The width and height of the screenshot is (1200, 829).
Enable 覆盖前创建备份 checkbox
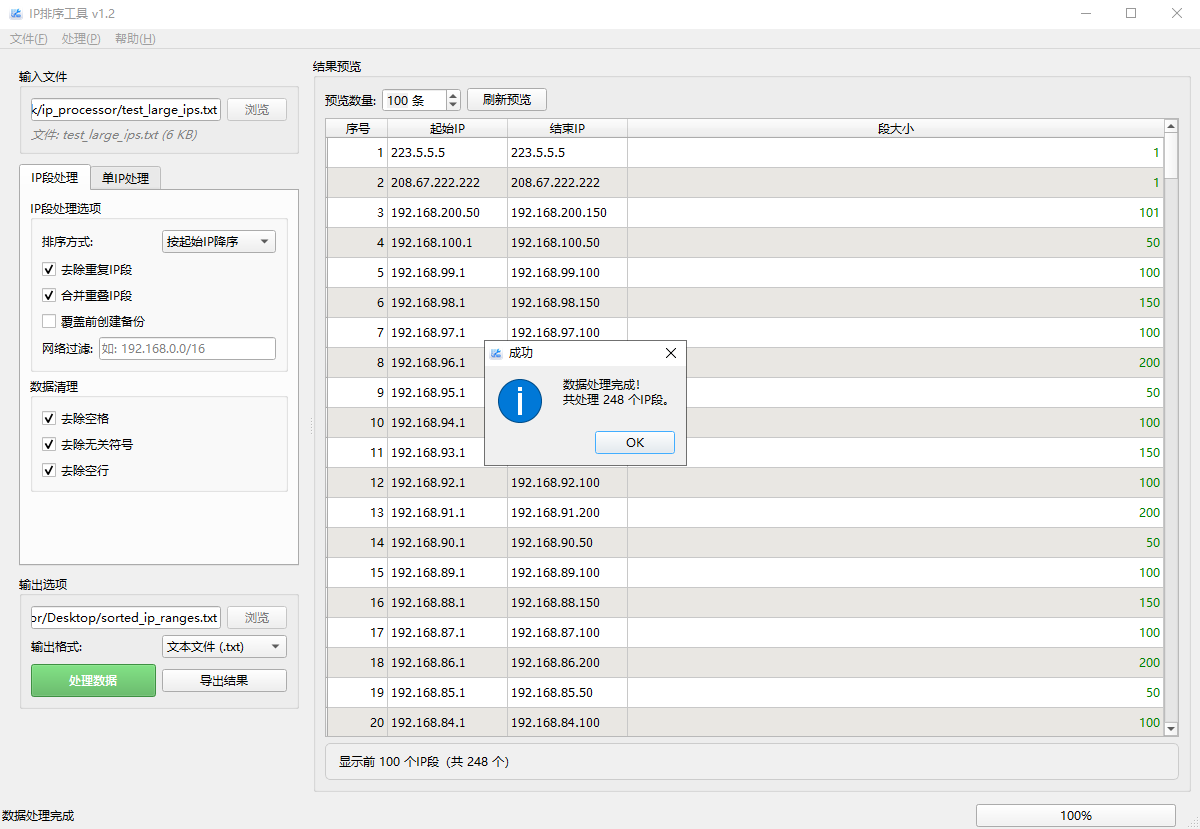(49, 322)
